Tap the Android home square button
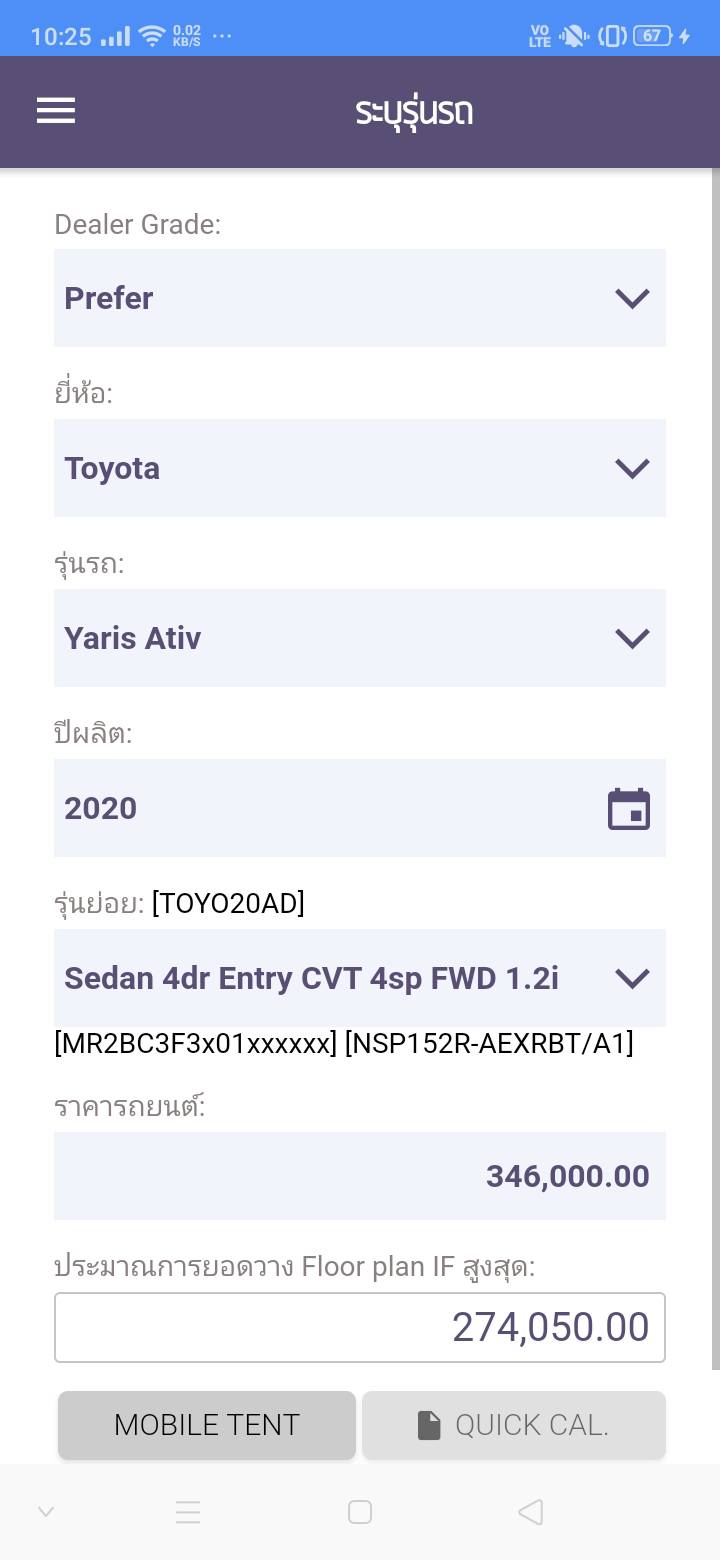Screen dimensions: 720x1560 360,1512
